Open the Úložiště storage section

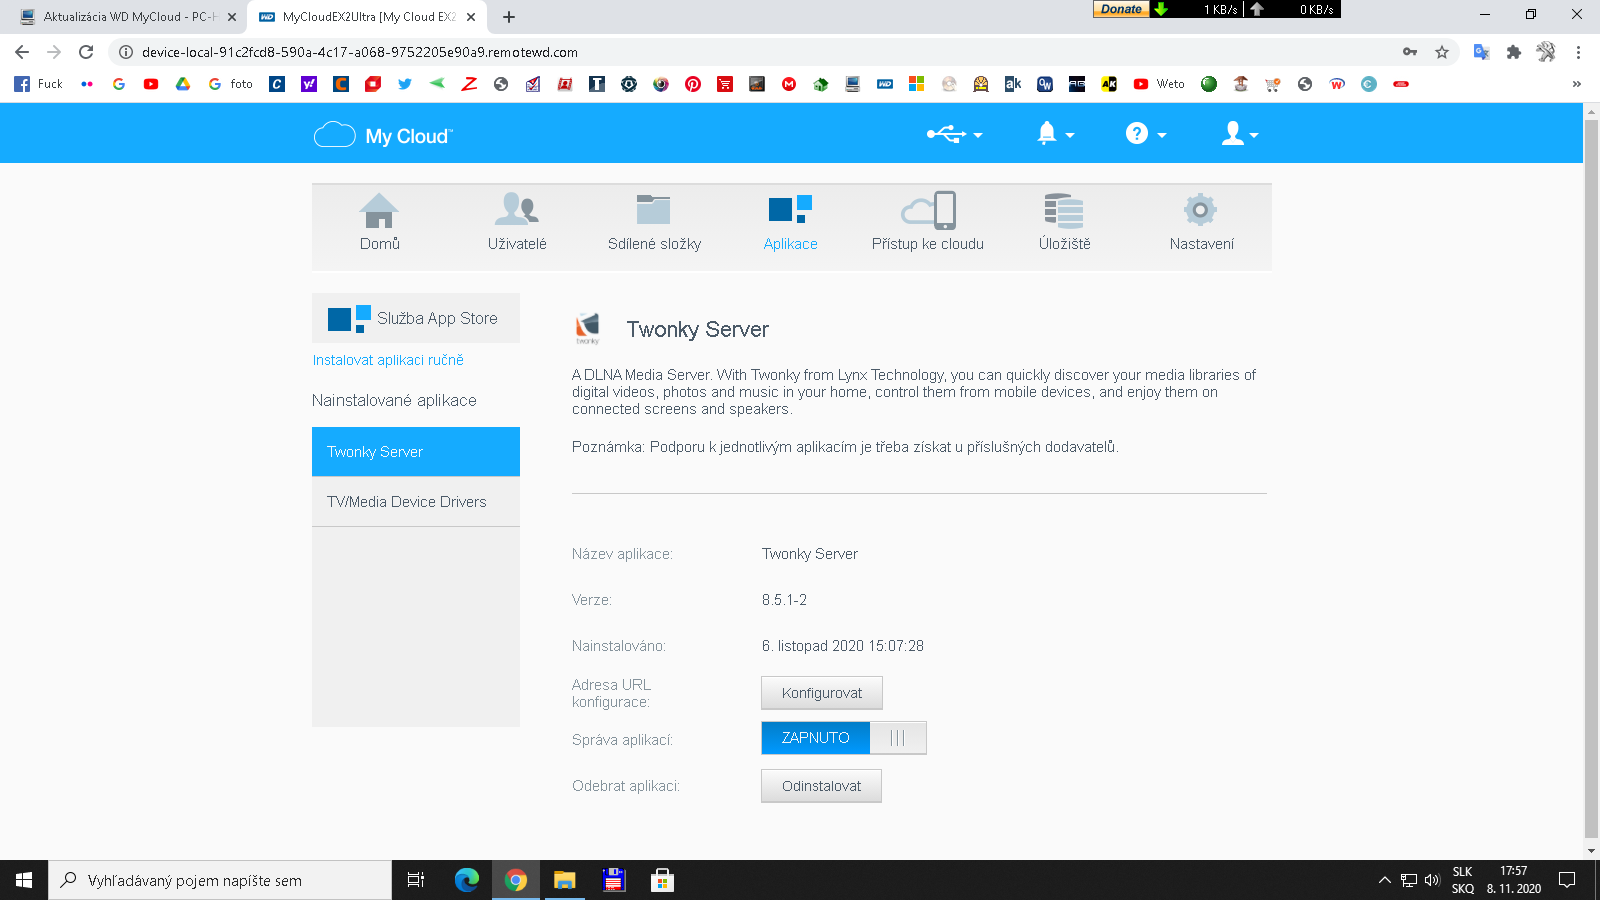pyautogui.click(x=1064, y=223)
